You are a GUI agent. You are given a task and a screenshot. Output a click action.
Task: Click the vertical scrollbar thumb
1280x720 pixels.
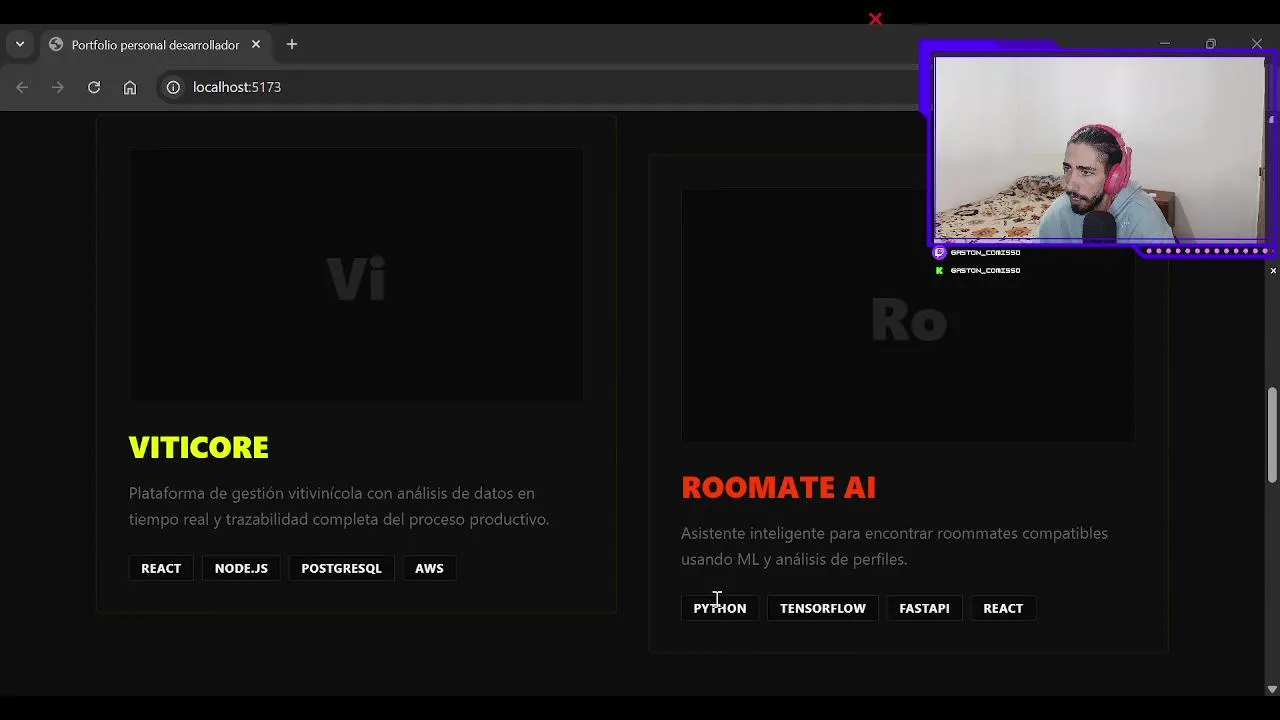tap(1272, 434)
